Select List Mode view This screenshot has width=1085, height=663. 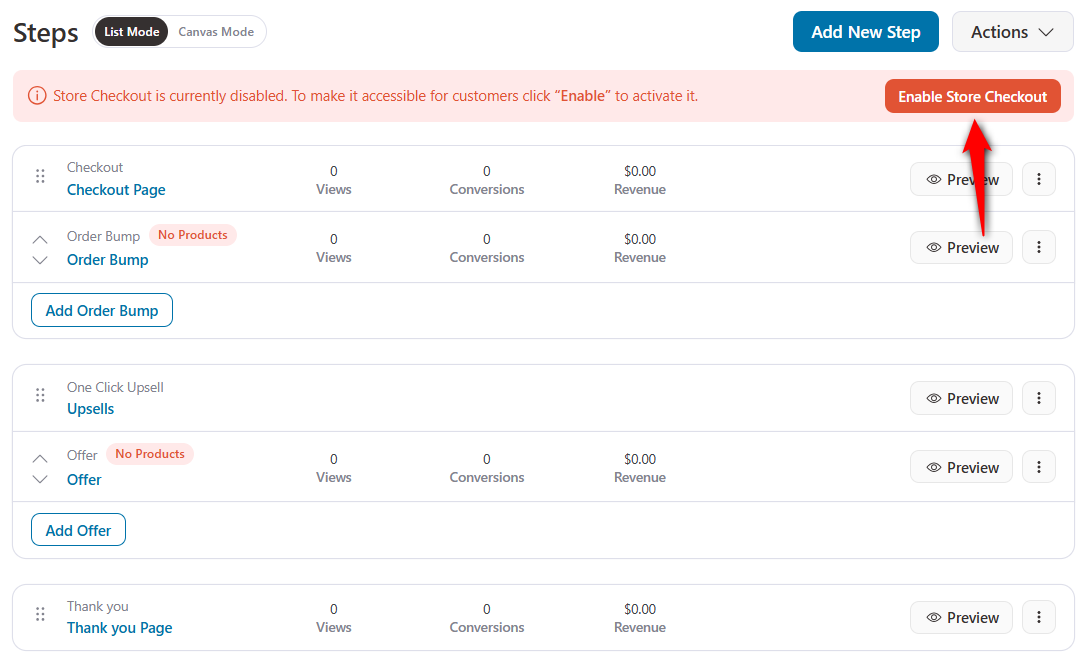tap(131, 32)
